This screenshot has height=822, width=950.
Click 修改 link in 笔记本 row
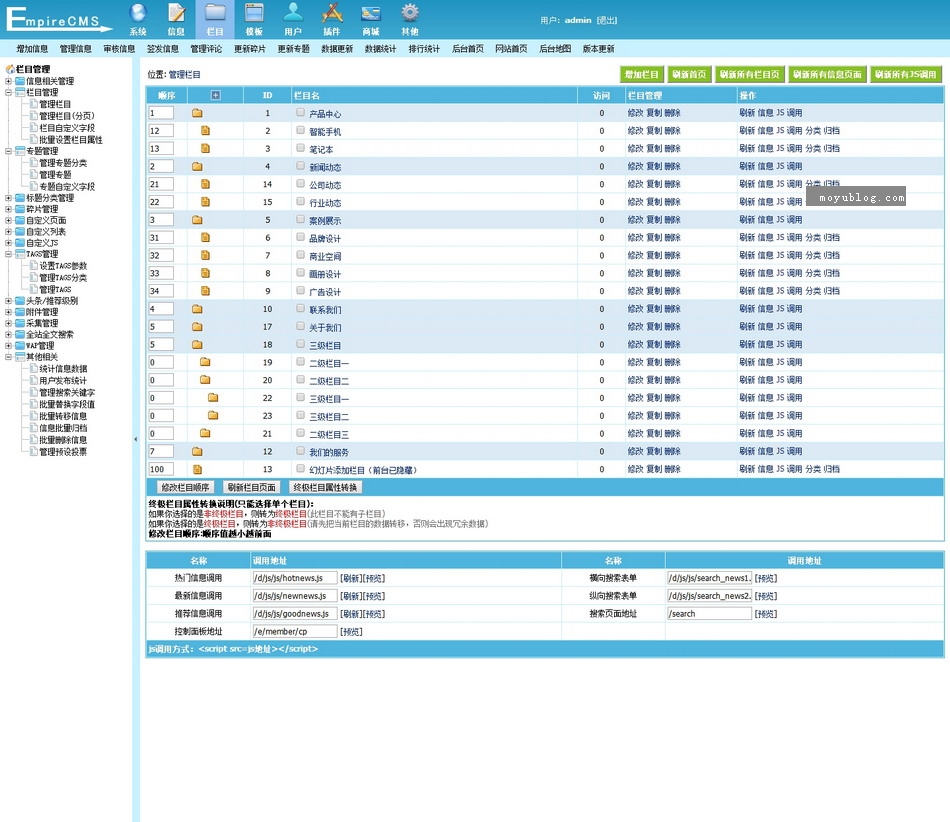(x=636, y=148)
